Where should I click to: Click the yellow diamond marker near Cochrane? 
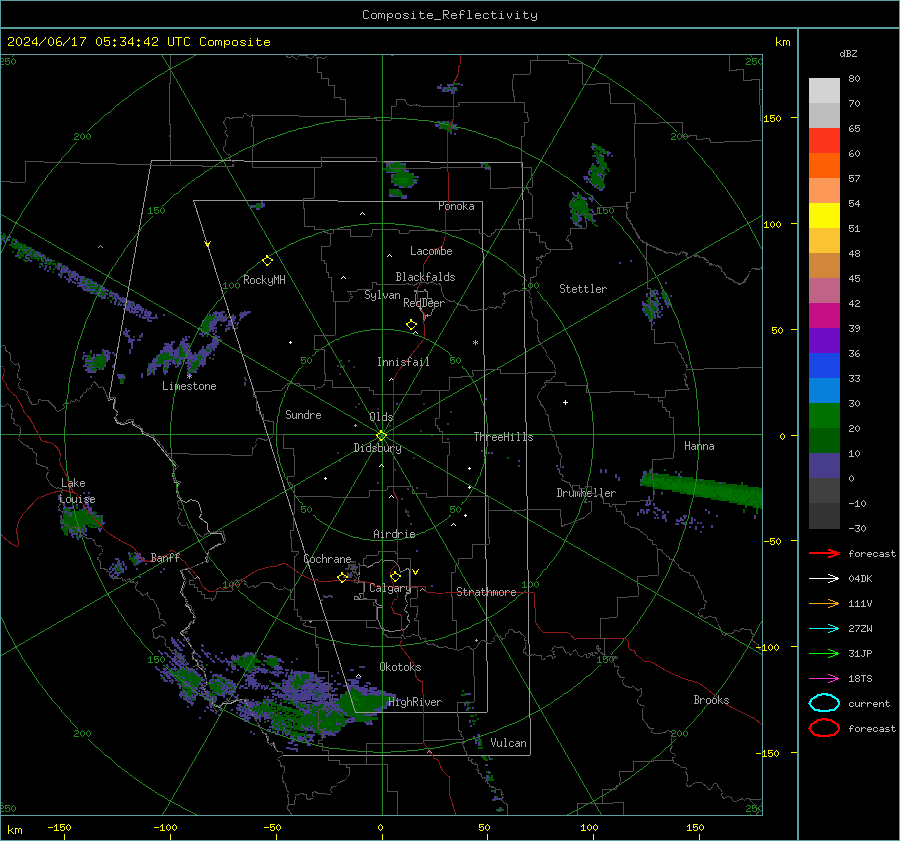pos(342,577)
